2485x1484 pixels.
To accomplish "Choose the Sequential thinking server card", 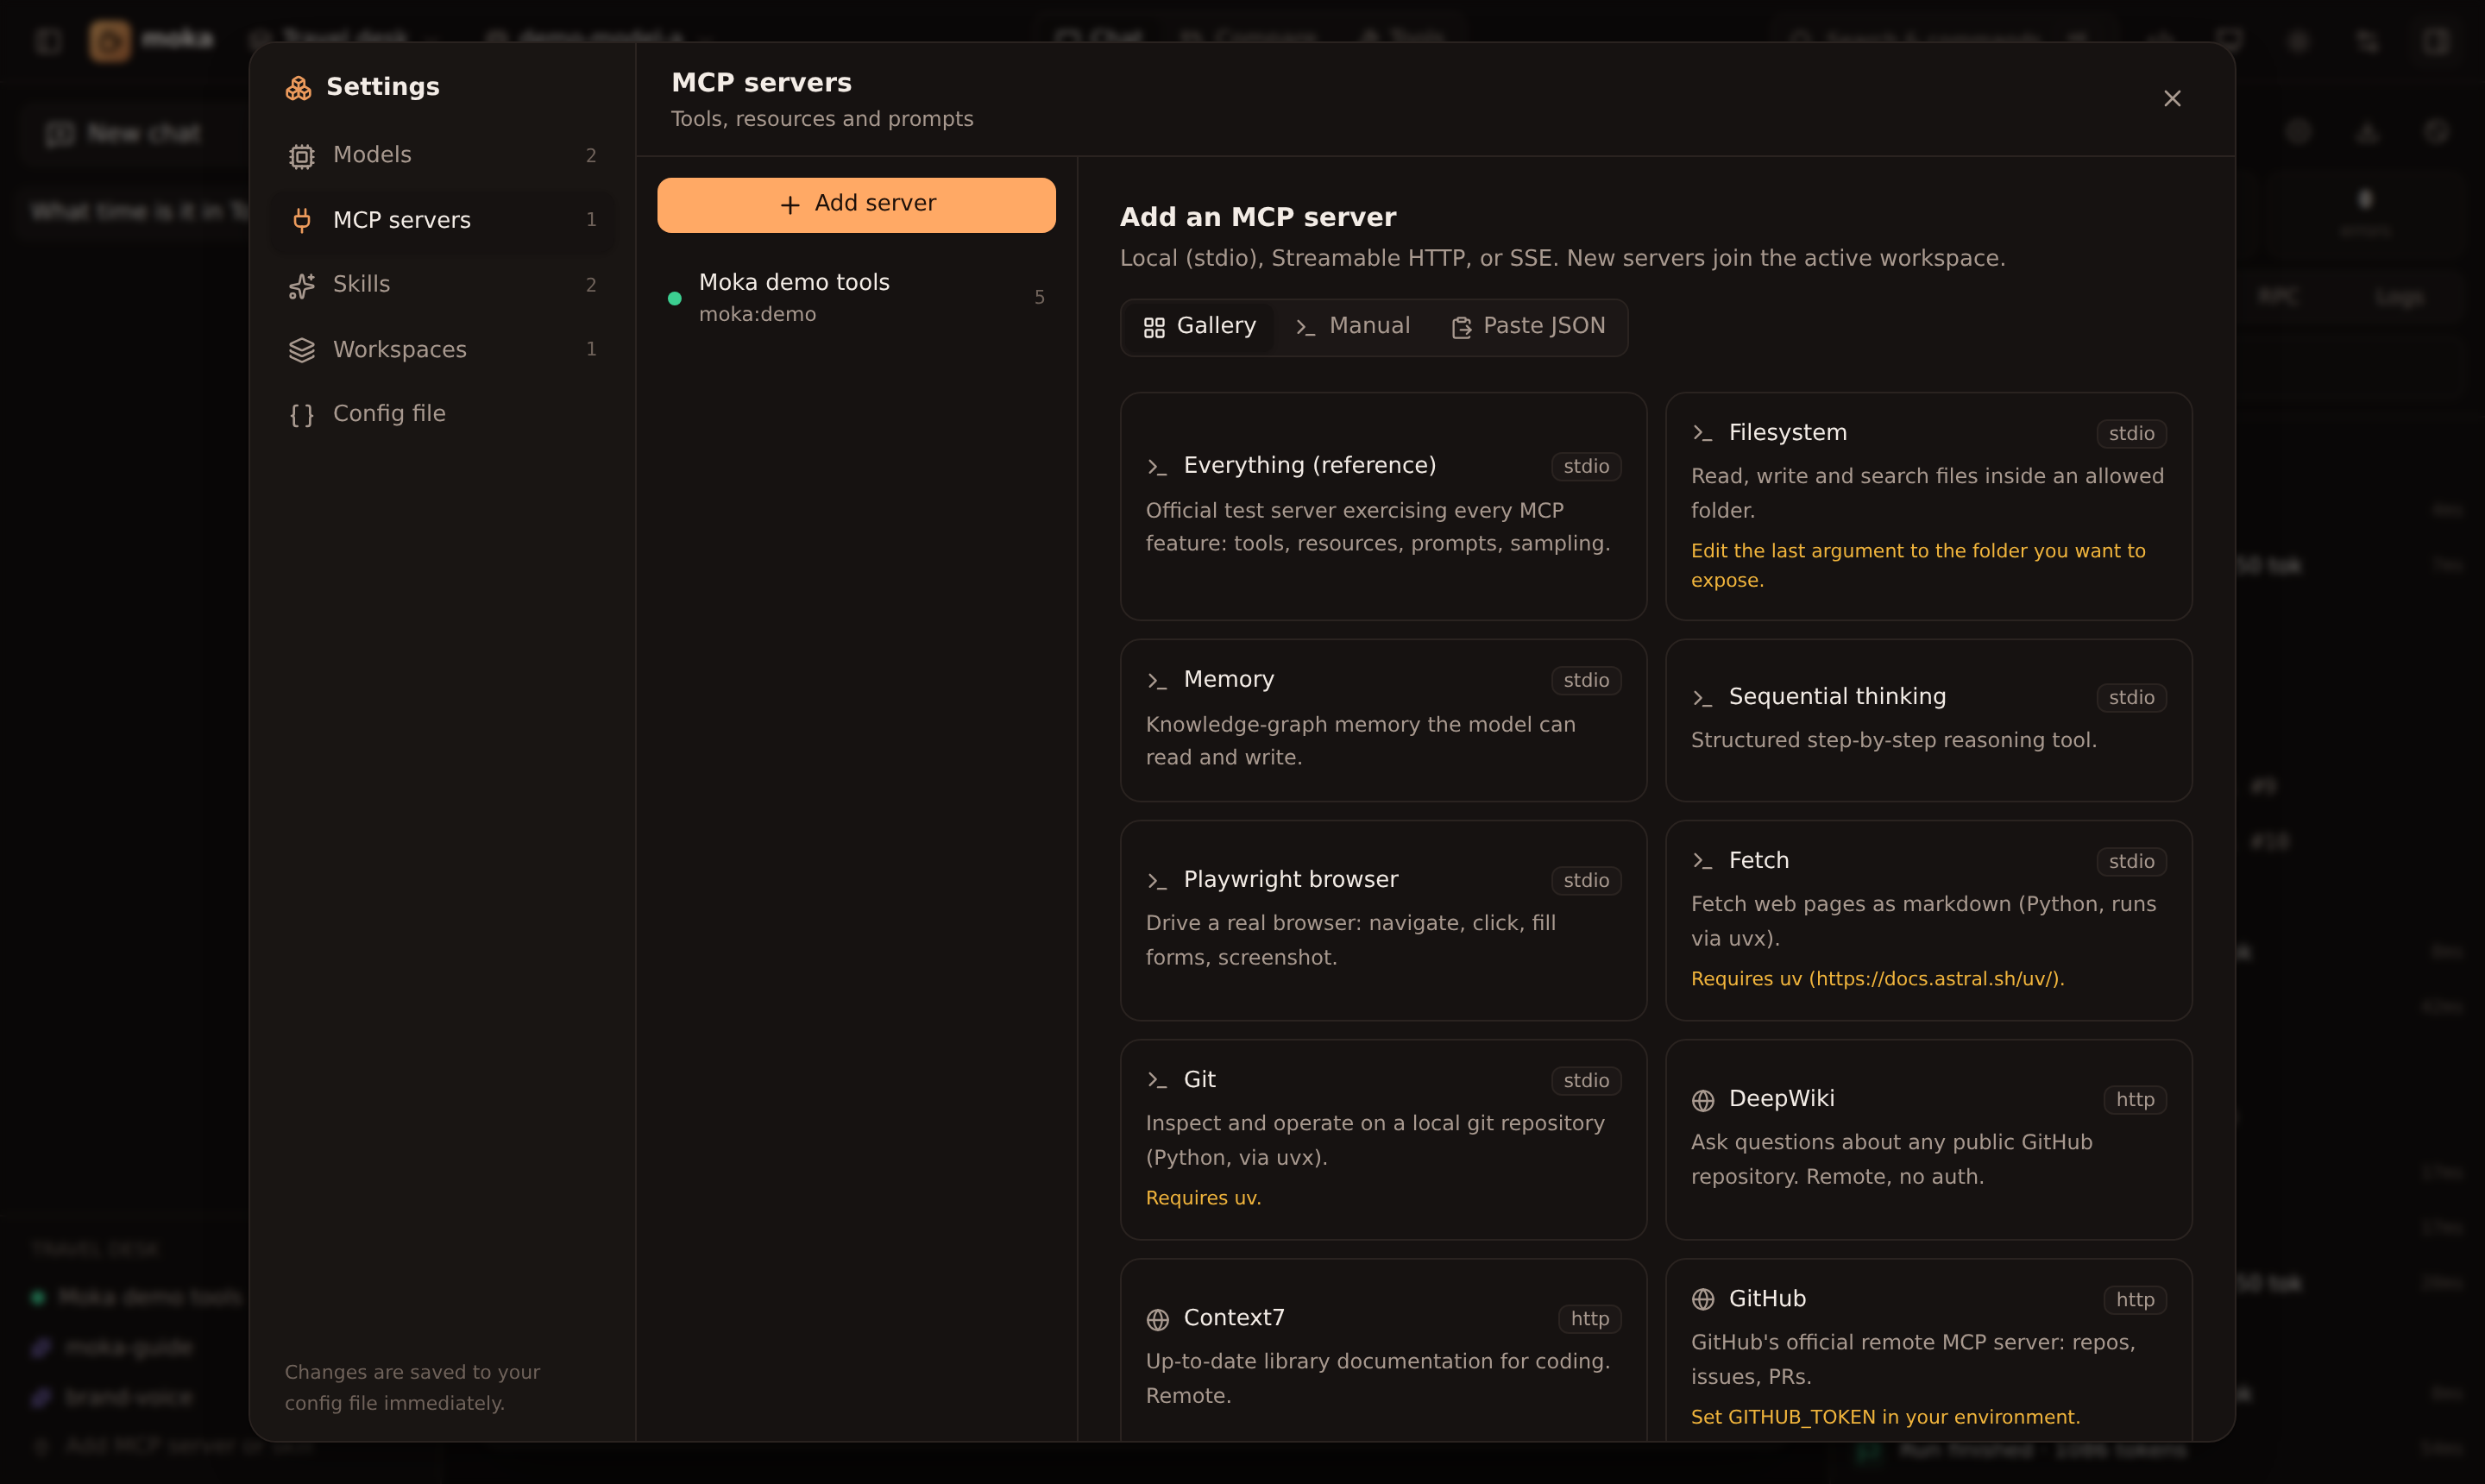I will 1928,720.
